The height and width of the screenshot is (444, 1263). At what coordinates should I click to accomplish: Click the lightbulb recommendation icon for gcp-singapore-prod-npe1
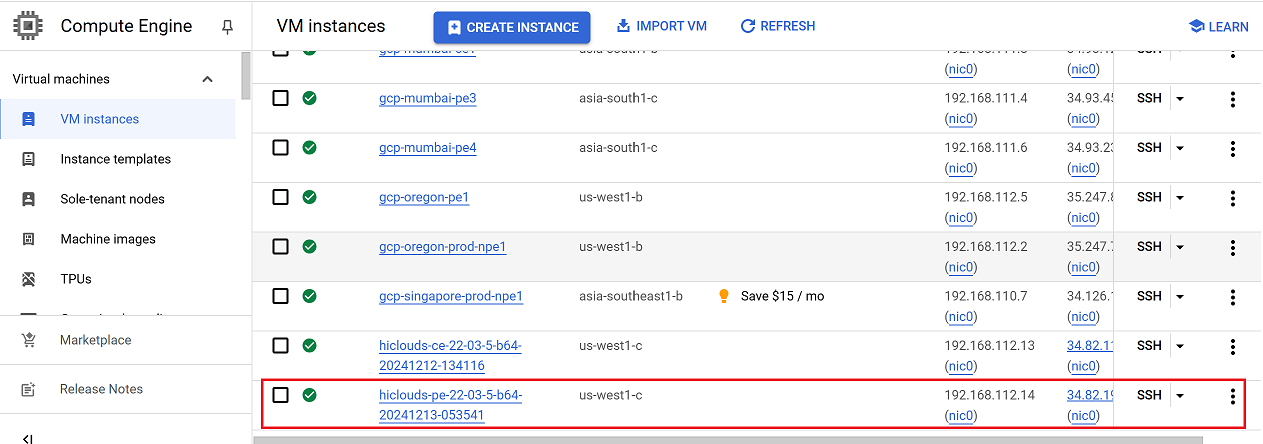click(724, 296)
